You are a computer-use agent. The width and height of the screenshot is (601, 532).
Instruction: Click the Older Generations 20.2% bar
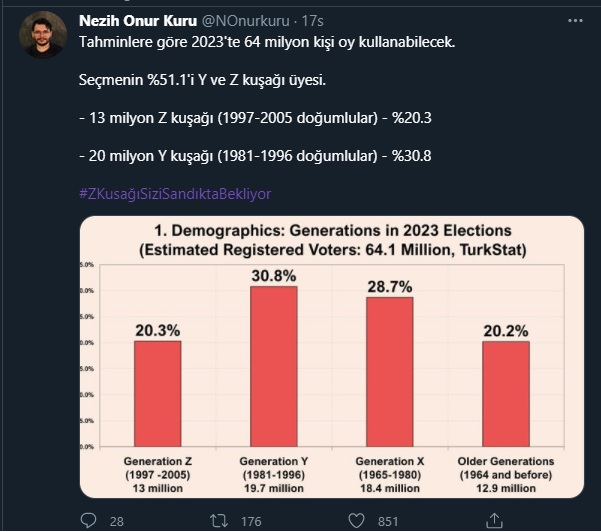[x=505, y=393]
